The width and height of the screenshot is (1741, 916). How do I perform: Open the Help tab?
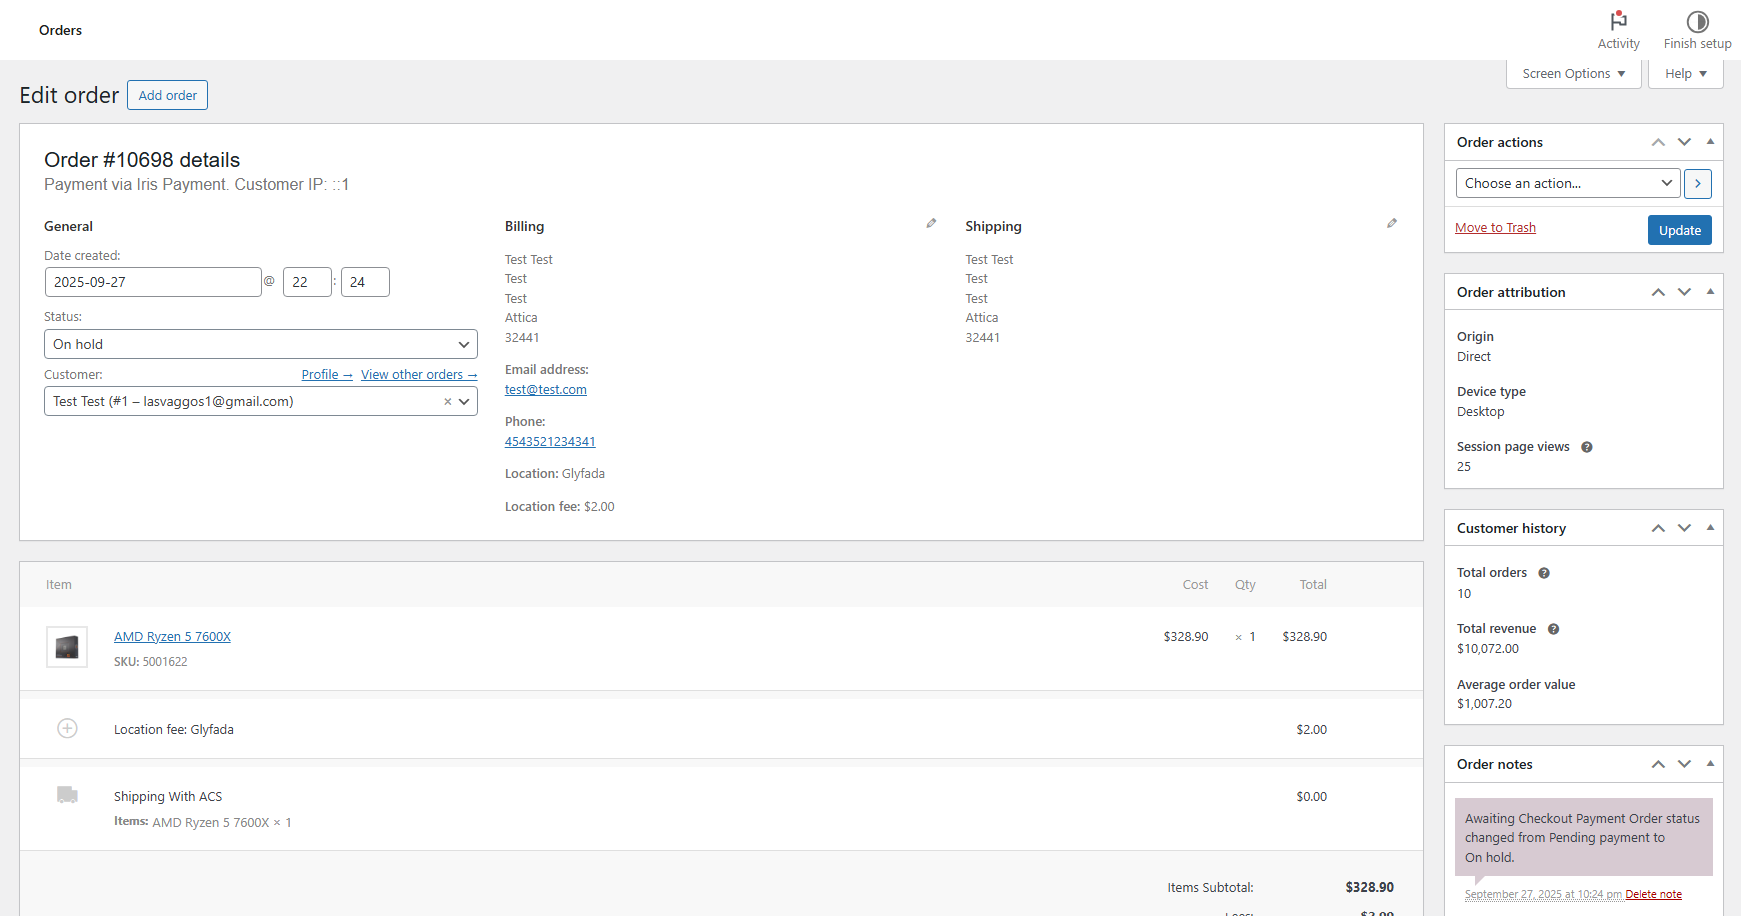point(1685,74)
